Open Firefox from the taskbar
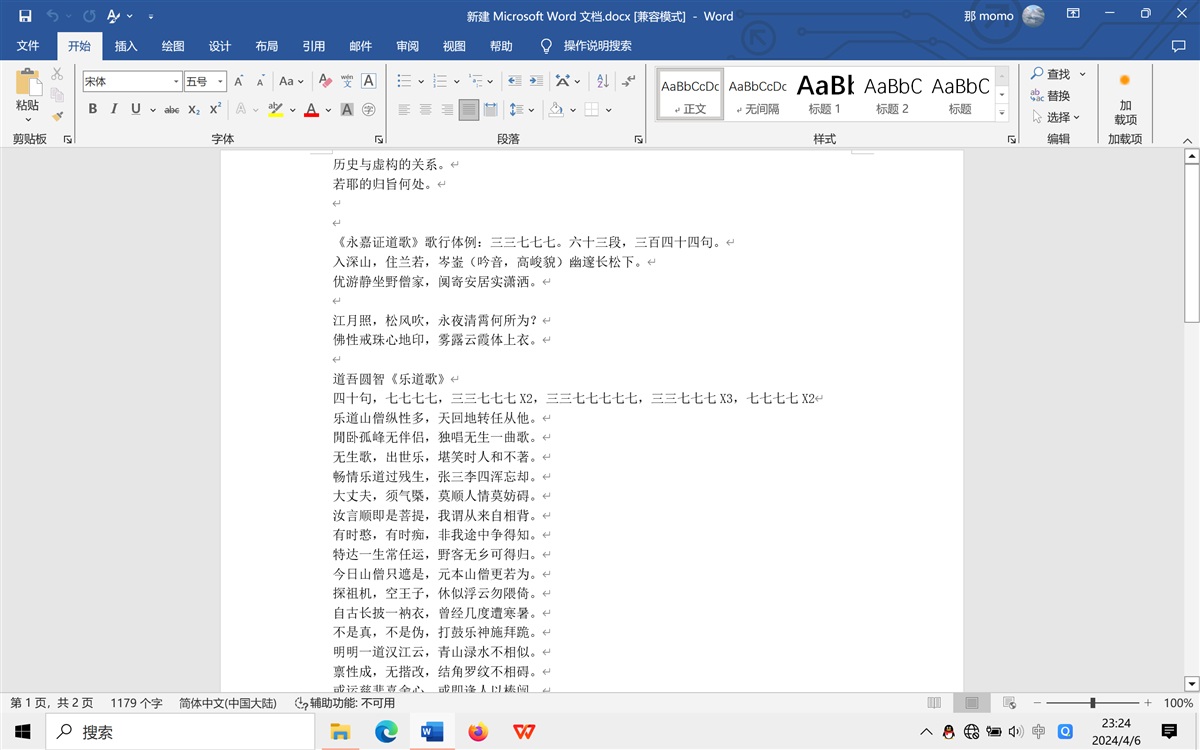 click(x=478, y=732)
